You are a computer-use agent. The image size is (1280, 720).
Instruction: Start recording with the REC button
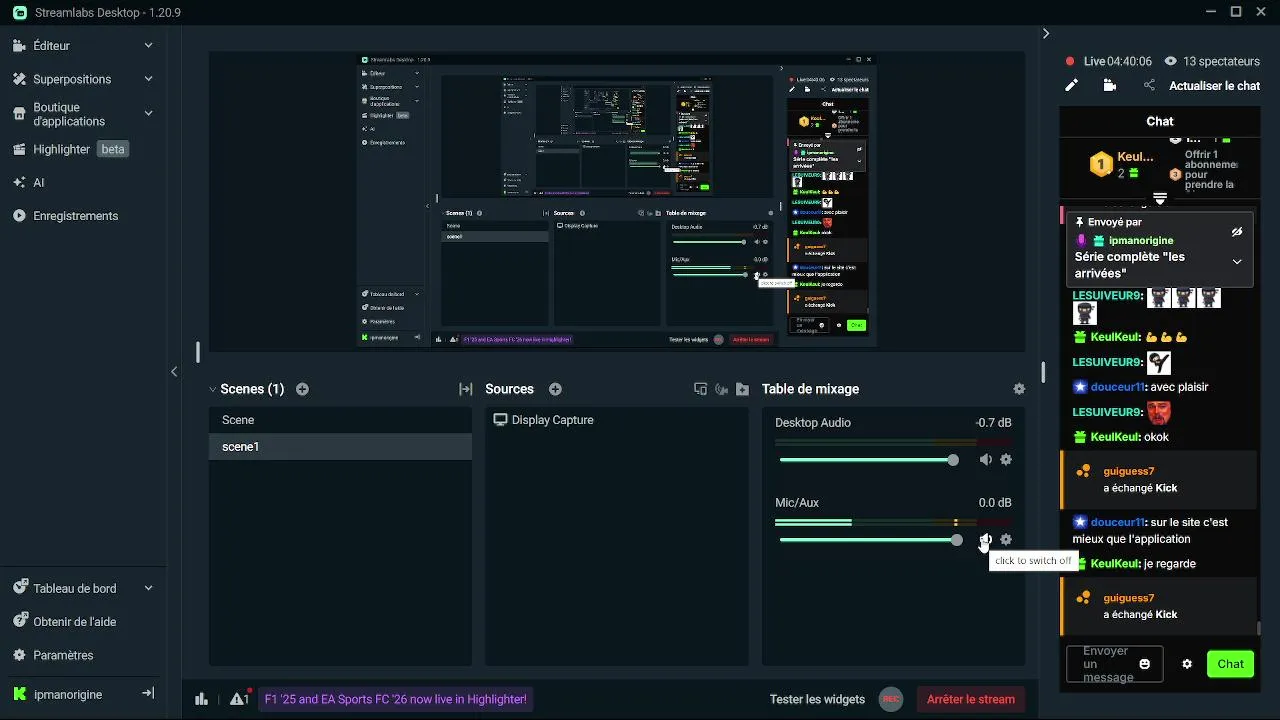click(890, 699)
